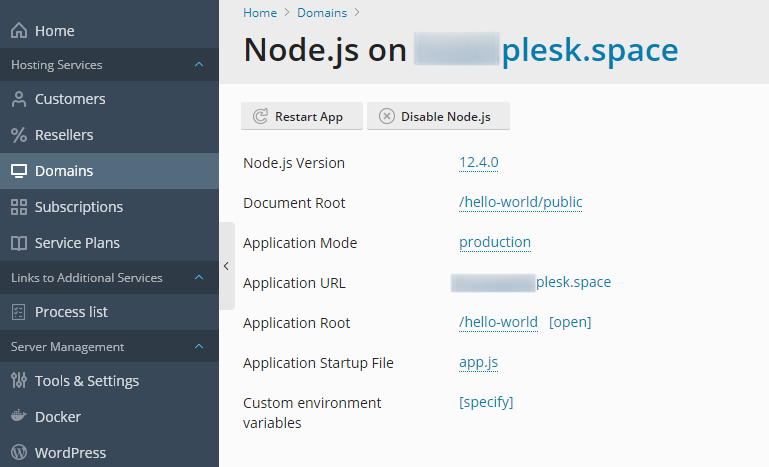Collapse the Server Management section

pos(199,346)
